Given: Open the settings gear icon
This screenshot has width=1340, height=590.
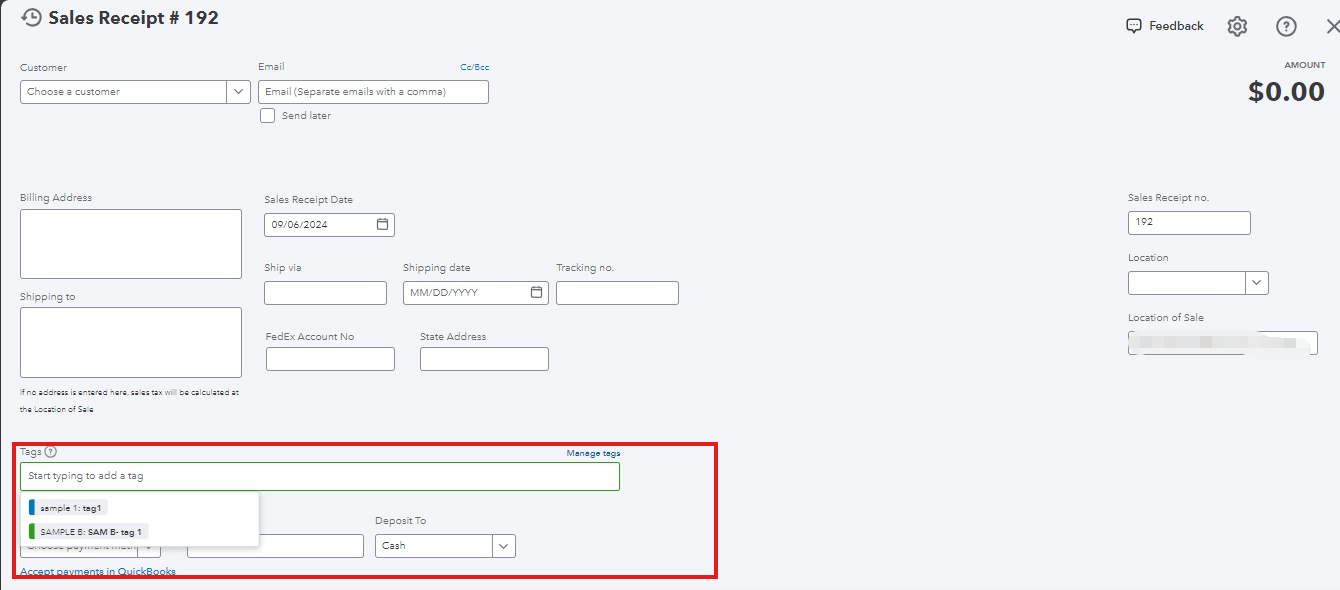Looking at the screenshot, I should click(x=1237, y=26).
